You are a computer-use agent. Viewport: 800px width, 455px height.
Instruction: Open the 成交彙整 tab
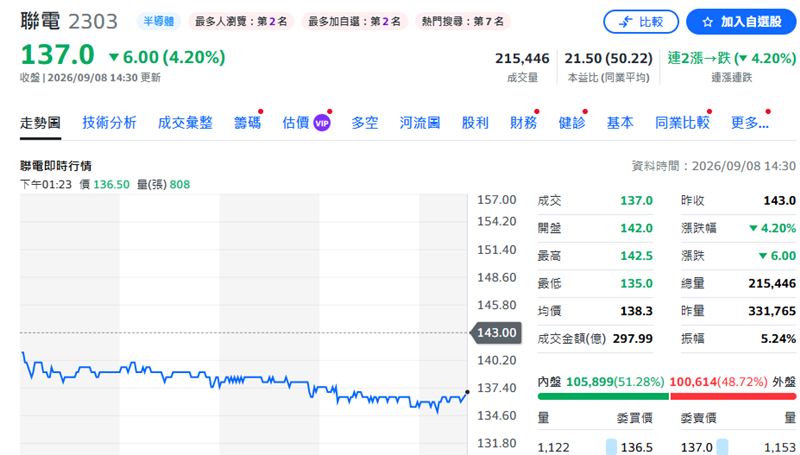[185, 123]
